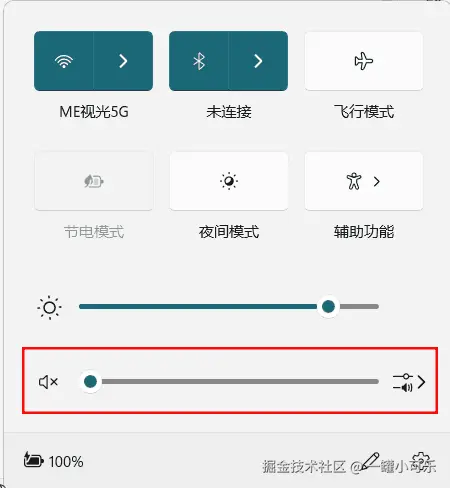The height and width of the screenshot is (488, 450).
Task: Click the battery saver leaf icon
Action: 94,181
